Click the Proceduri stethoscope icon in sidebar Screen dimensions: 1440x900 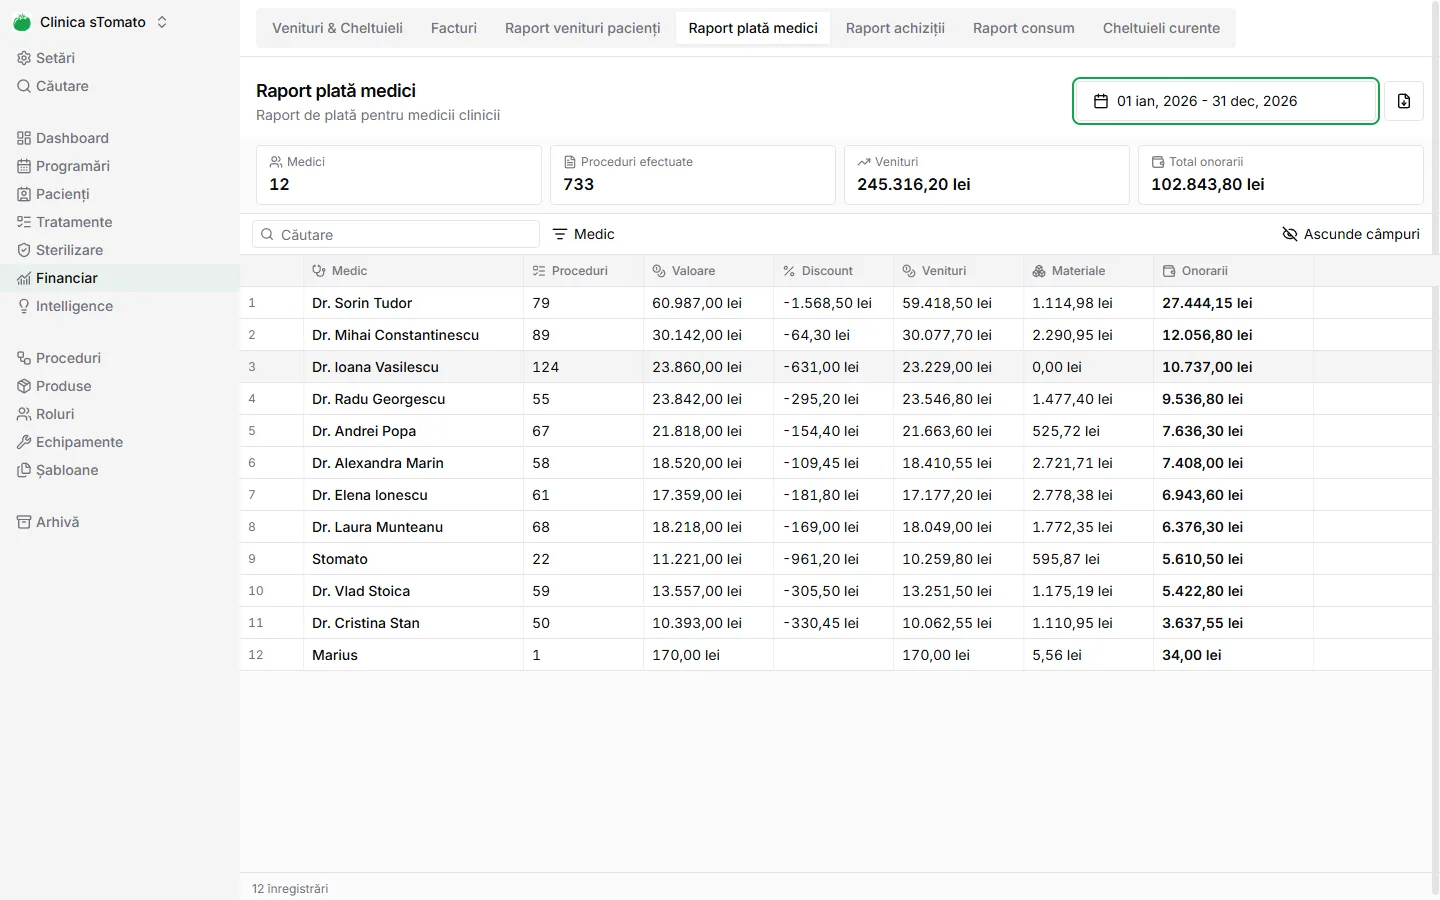[x=24, y=358]
